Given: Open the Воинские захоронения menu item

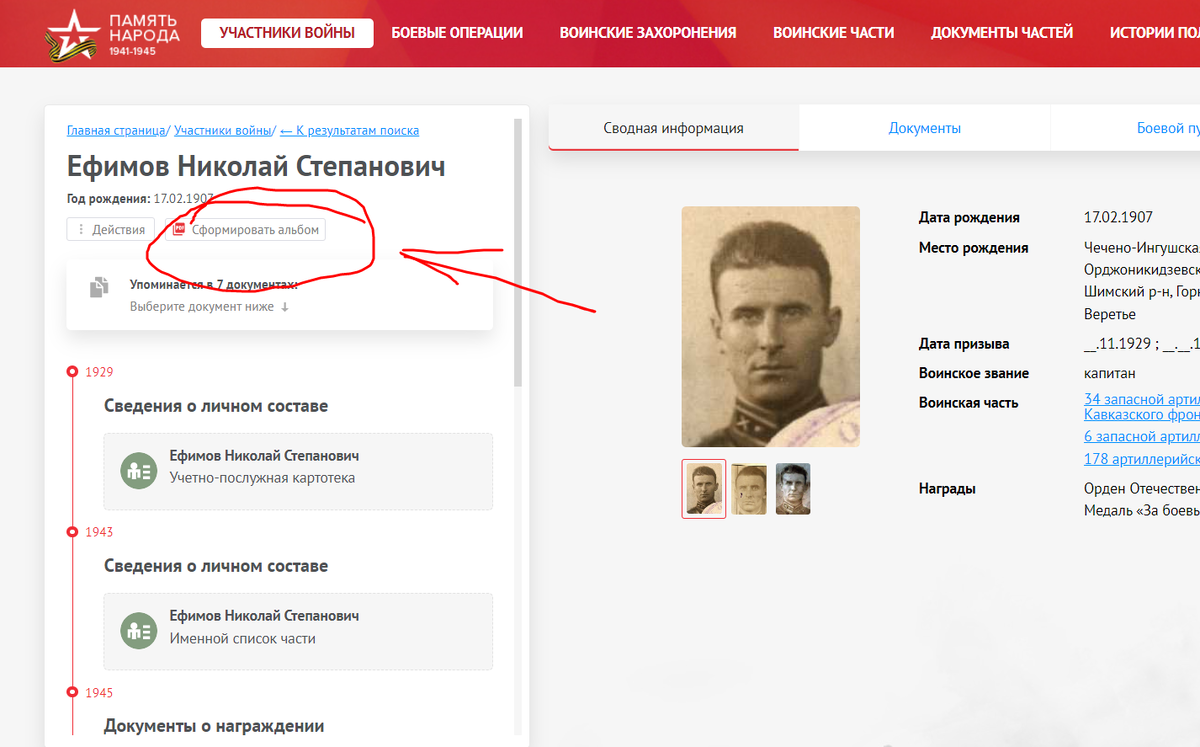Looking at the screenshot, I should (x=648, y=33).
